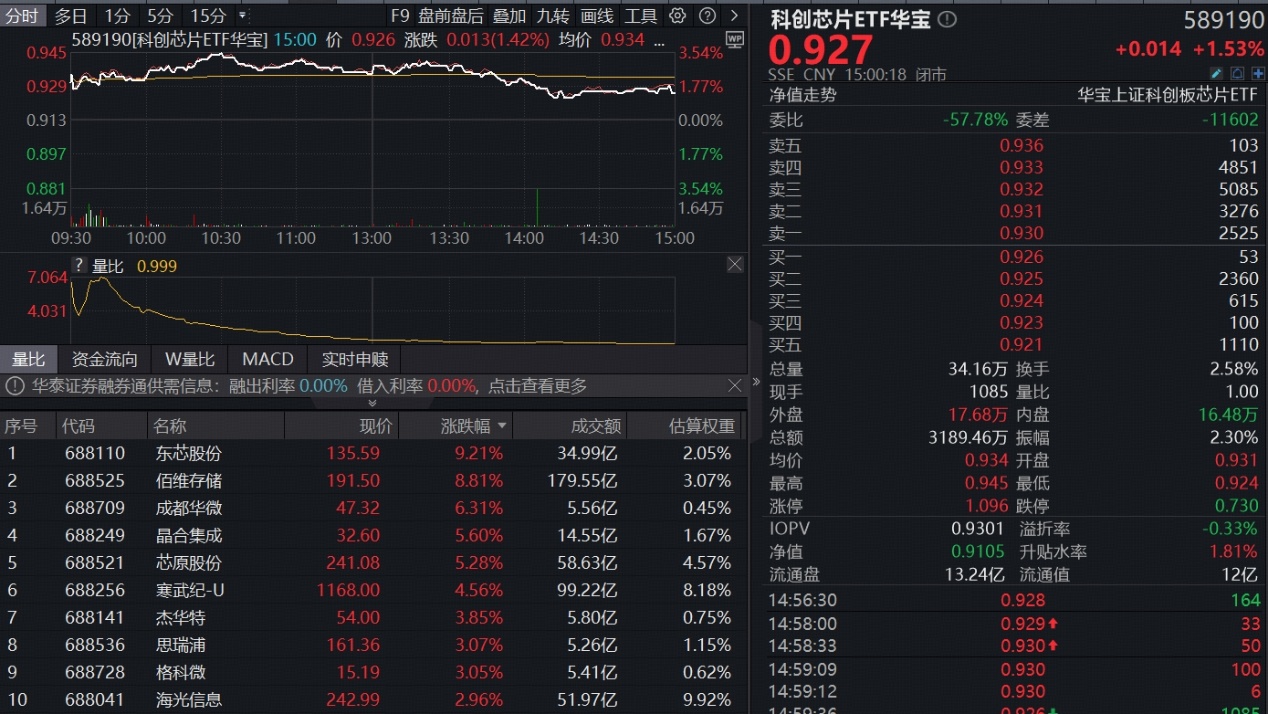Toggle 叠加 overlay on the chart

click(x=509, y=16)
